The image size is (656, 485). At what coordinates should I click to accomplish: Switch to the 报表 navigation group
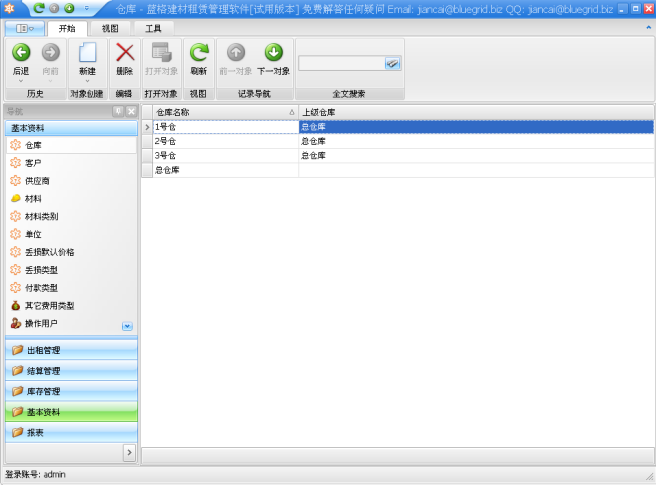click(x=71, y=432)
